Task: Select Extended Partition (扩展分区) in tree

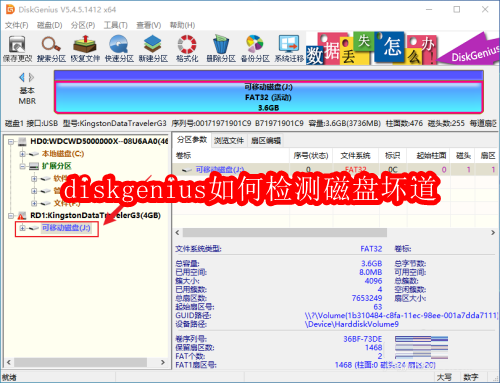Action: click(x=57, y=166)
